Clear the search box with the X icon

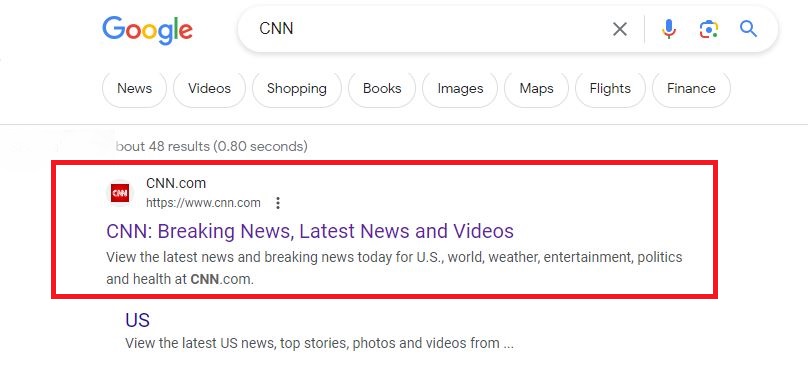coord(620,29)
